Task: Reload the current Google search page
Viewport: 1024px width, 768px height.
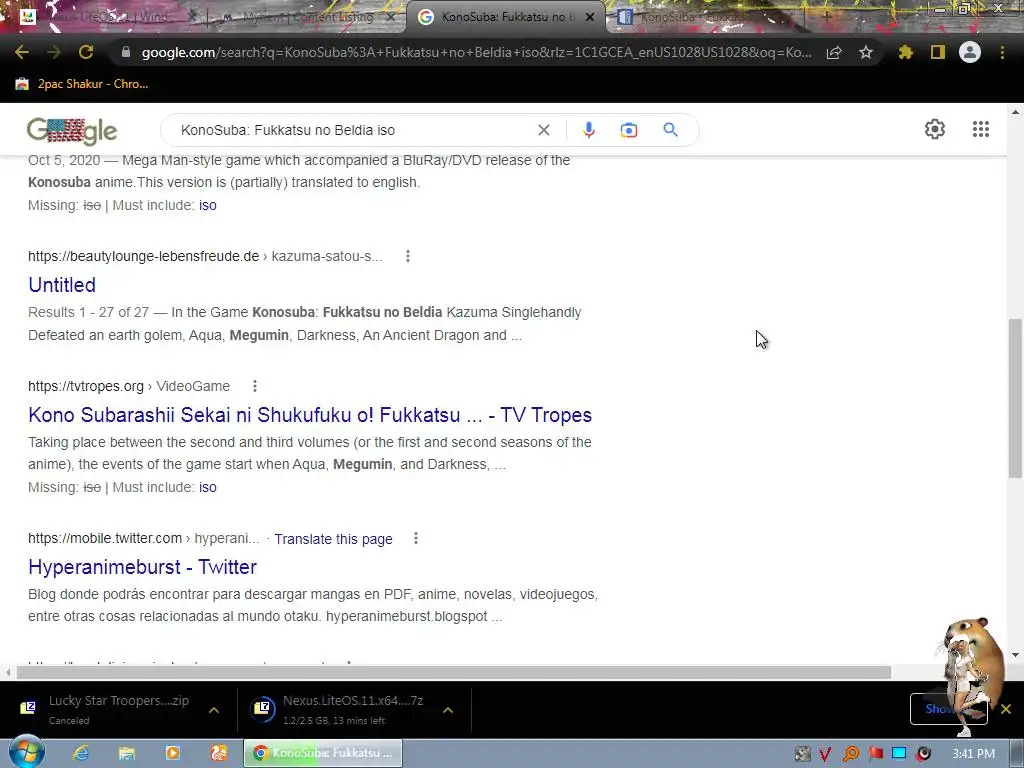Action: coord(86,52)
